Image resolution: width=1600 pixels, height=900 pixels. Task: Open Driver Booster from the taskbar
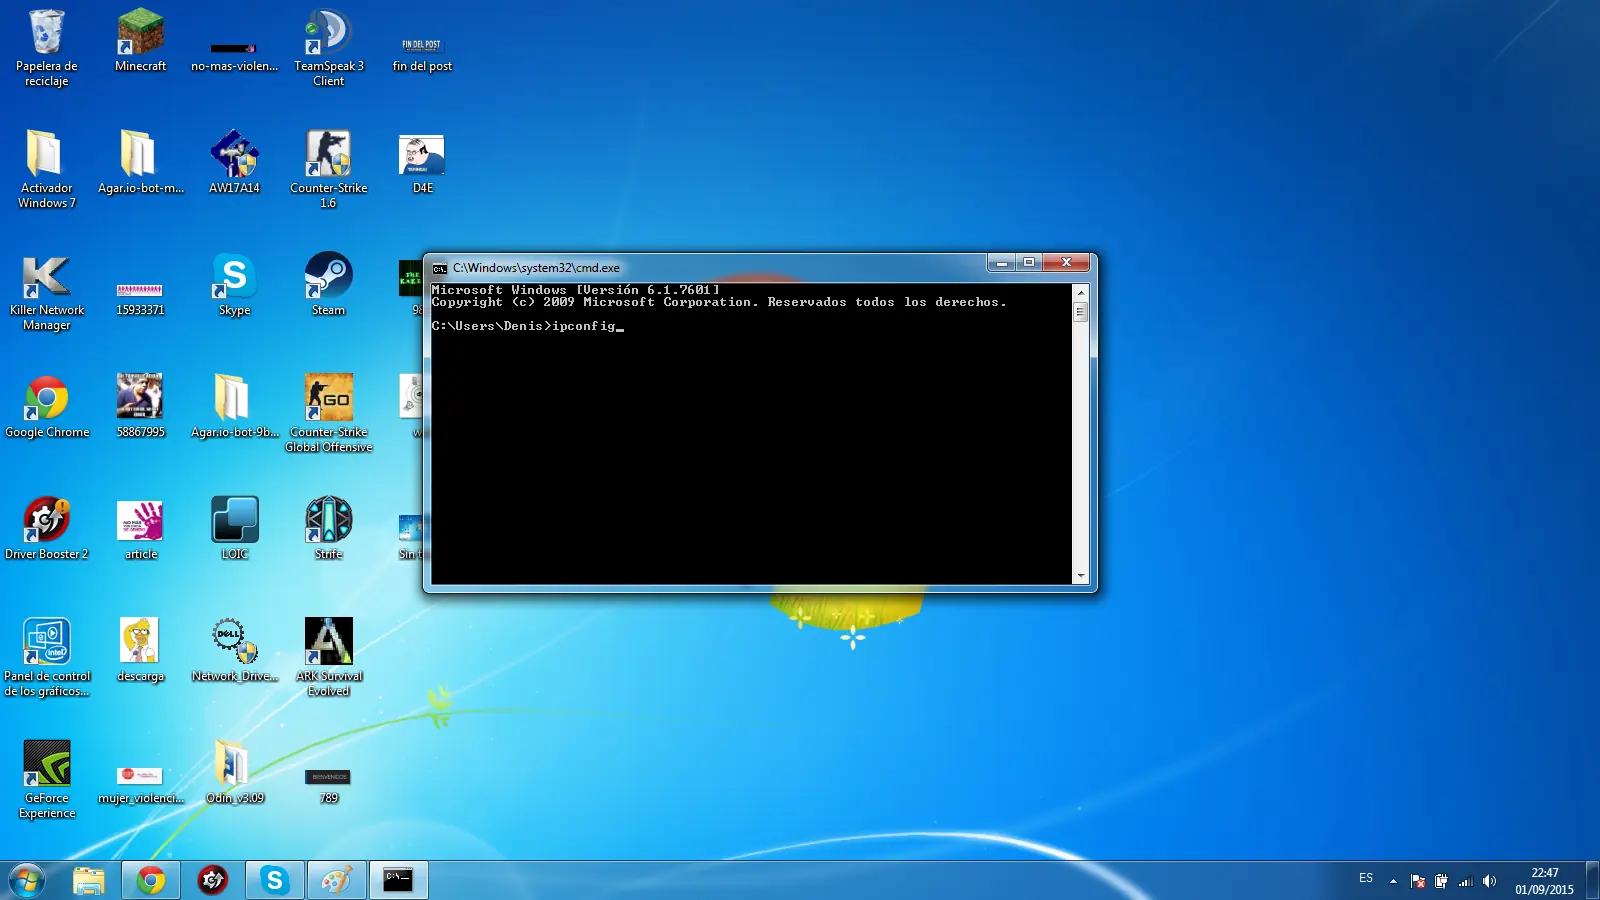212,880
